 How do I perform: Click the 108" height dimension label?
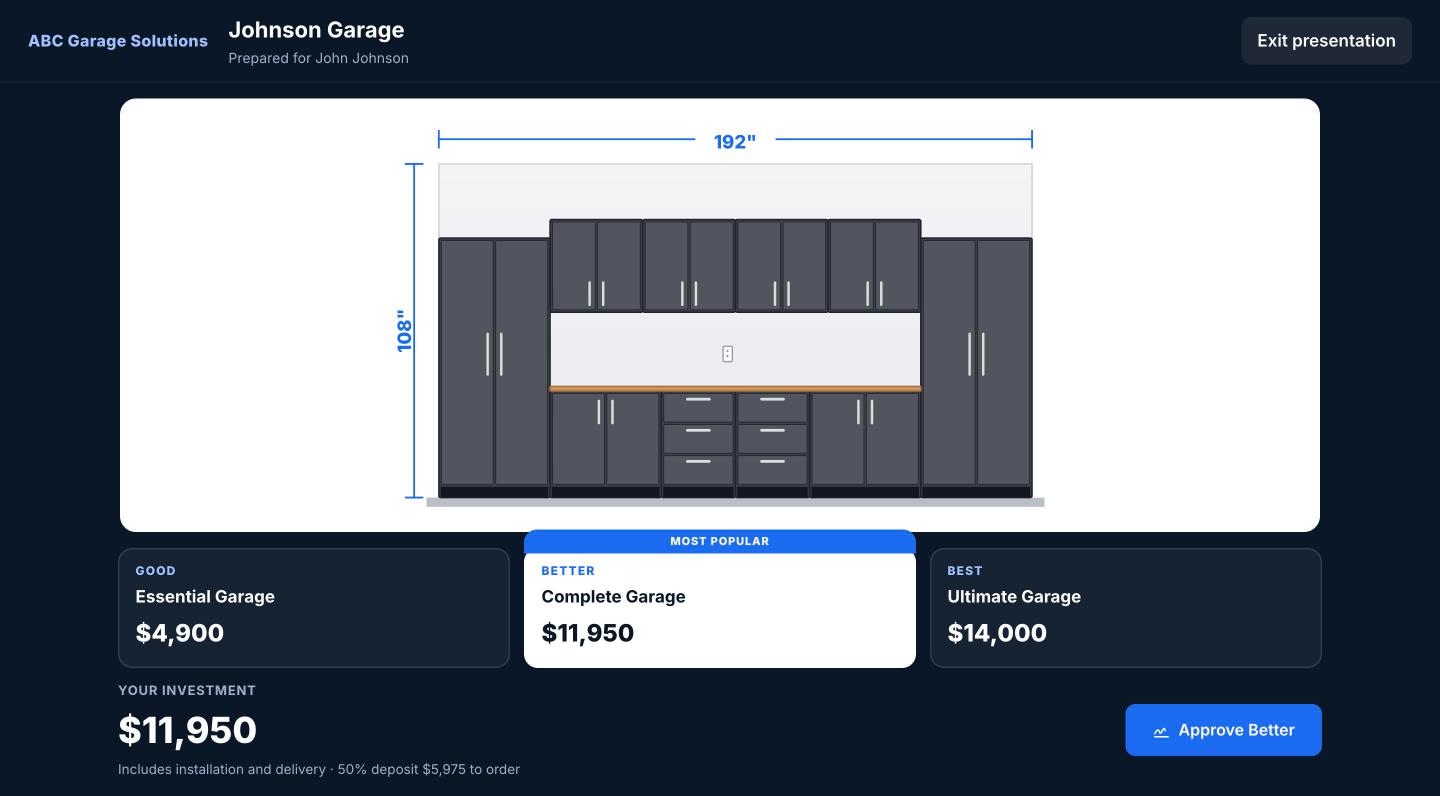(x=404, y=330)
